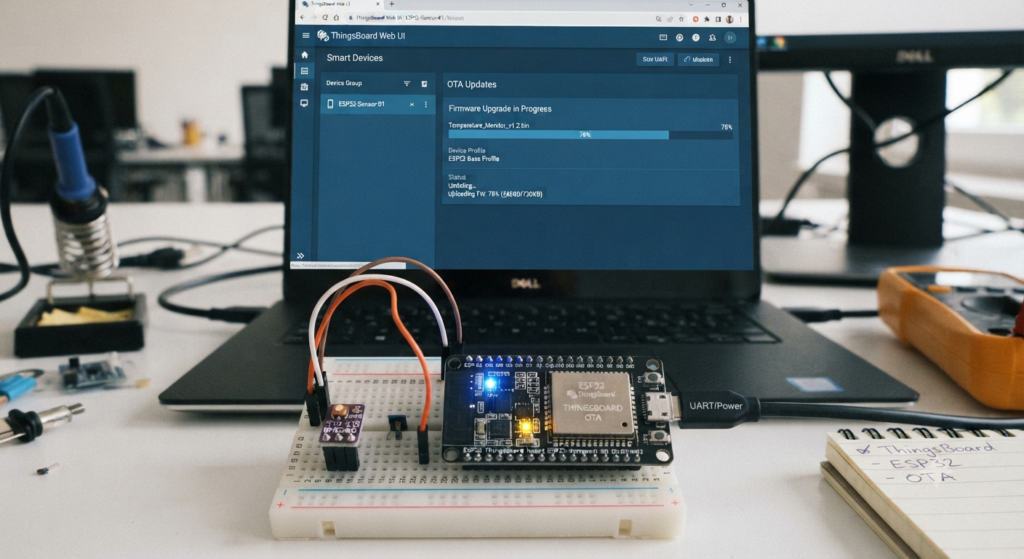Image resolution: width=1024 pixels, height=559 pixels.
Task: Open filter icon in Device Group header
Action: [407, 84]
